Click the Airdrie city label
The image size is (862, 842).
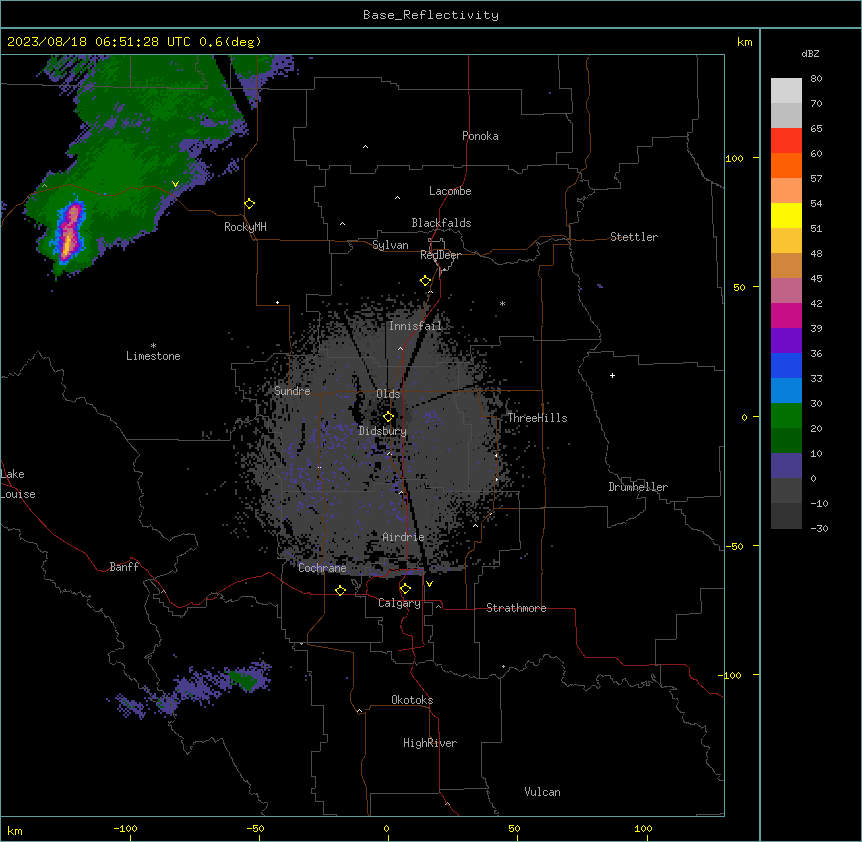(404, 537)
